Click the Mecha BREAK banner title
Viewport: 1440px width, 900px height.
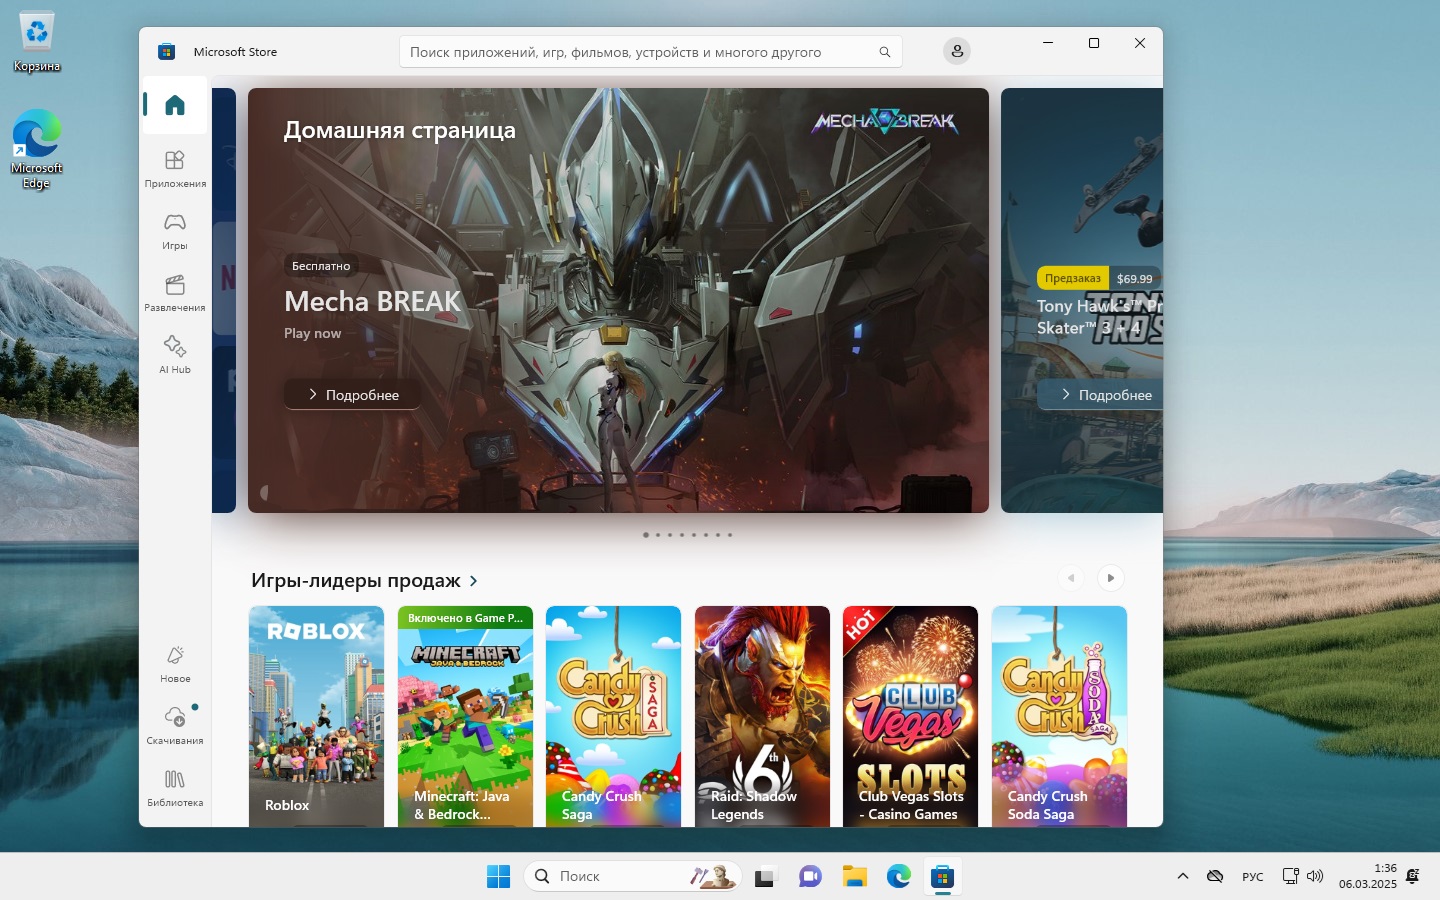372,301
